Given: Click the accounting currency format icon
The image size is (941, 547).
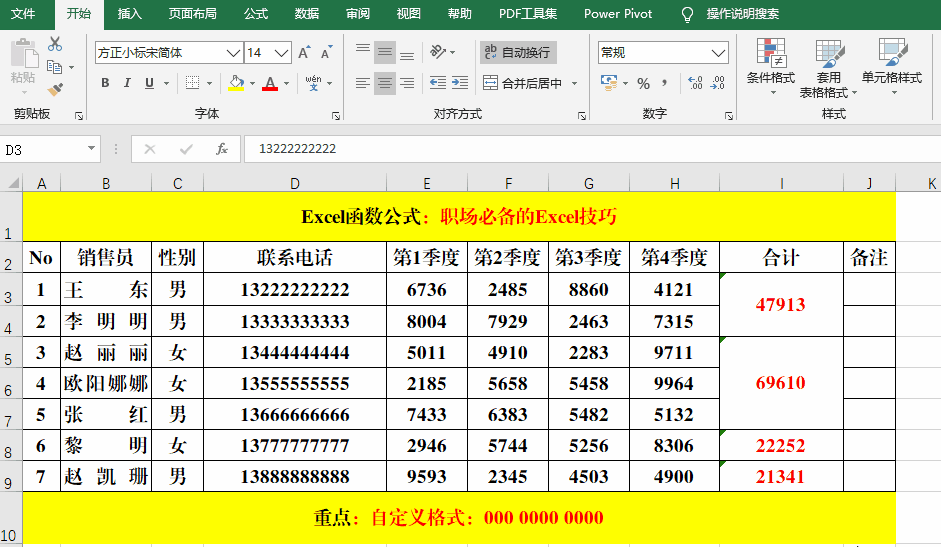Looking at the screenshot, I should pyautogui.click(x=609, y=83).
